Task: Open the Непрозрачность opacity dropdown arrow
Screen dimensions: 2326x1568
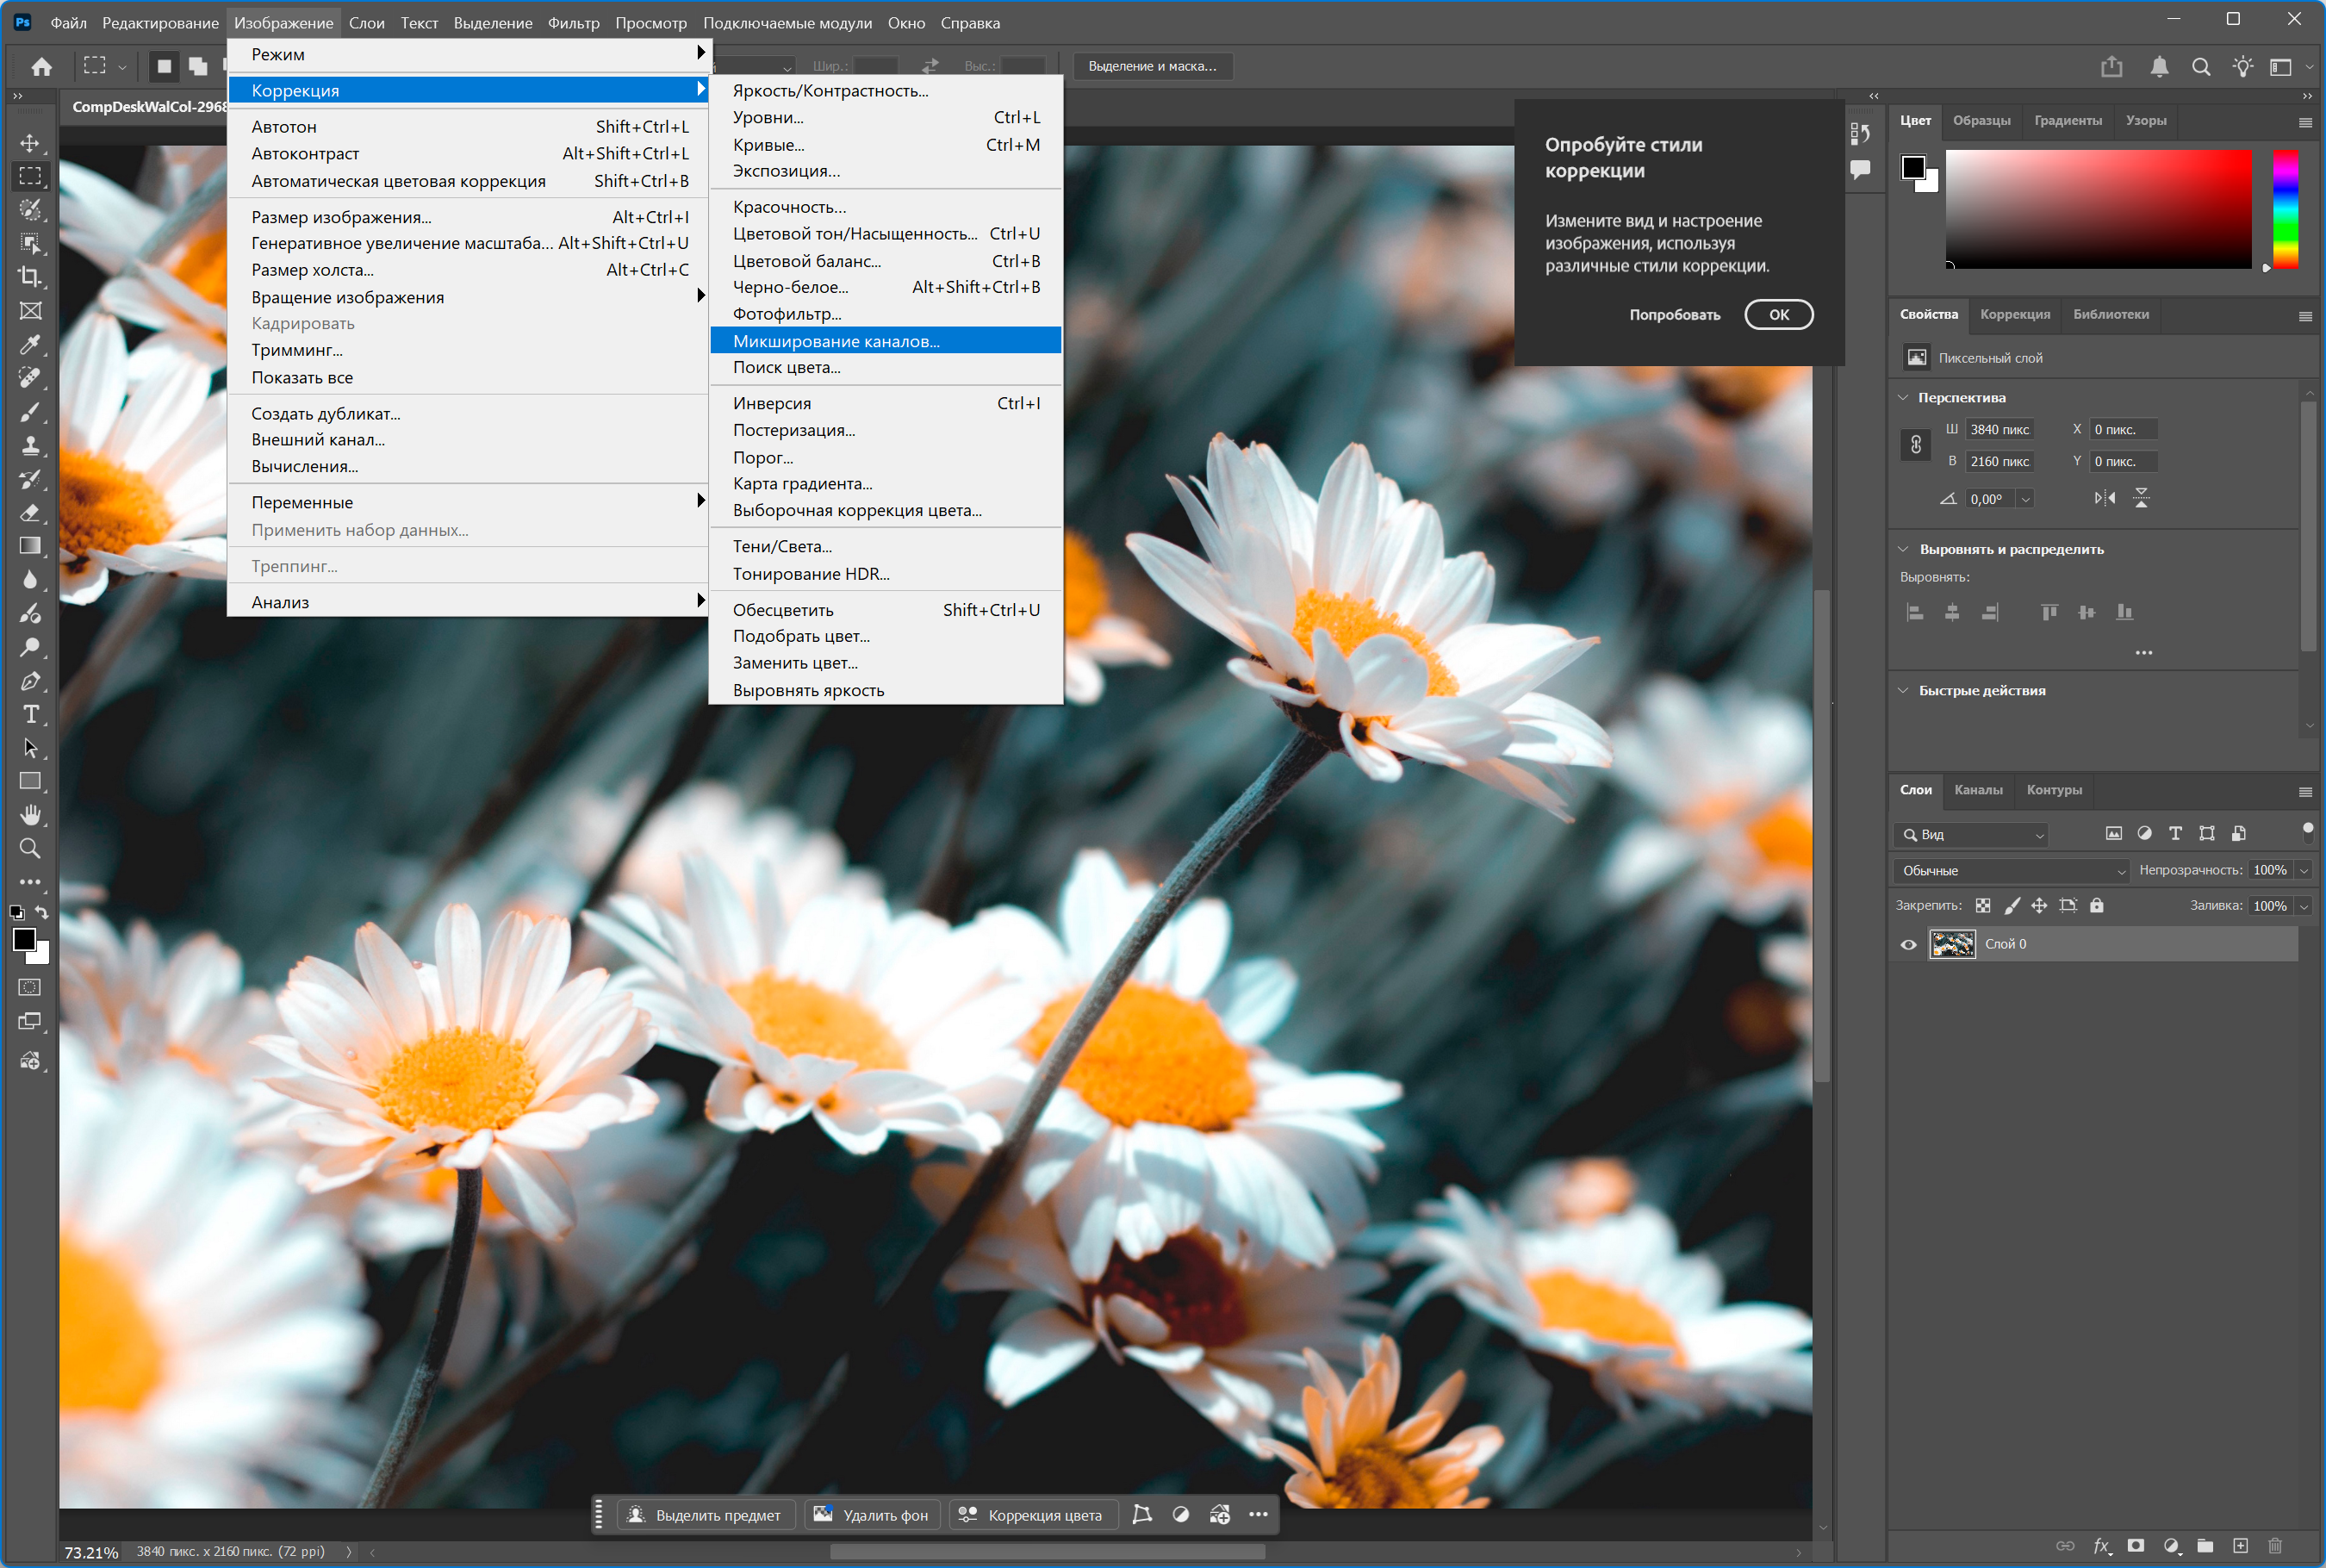Action: 2304,870
